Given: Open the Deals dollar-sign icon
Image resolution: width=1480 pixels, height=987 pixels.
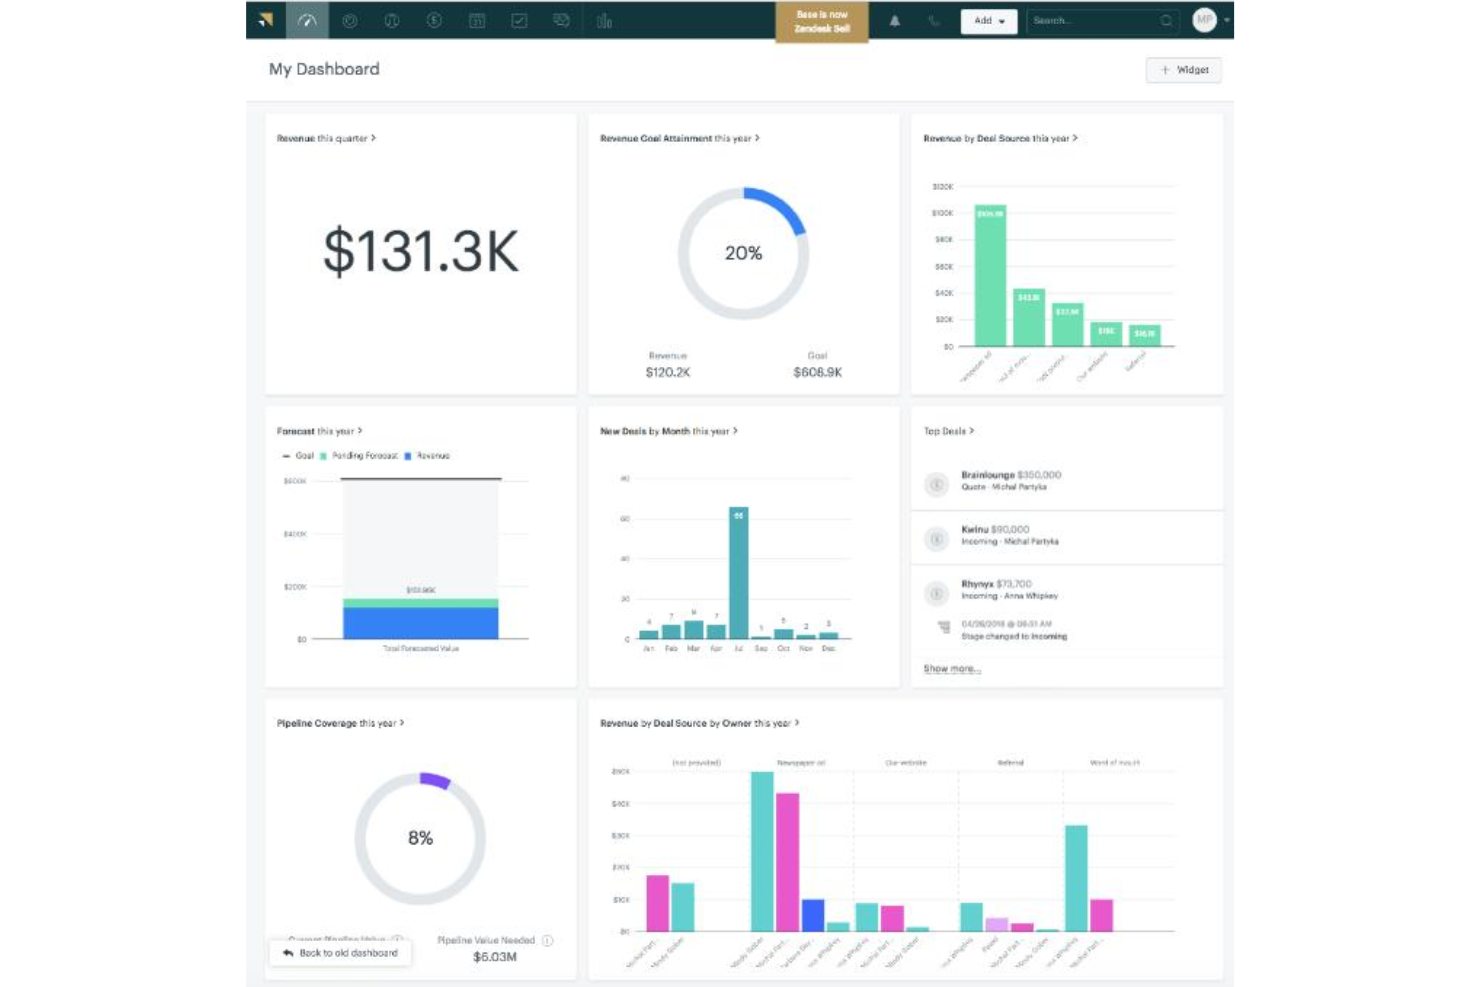Looking at the screenshot, I should [x=433, y=20].
